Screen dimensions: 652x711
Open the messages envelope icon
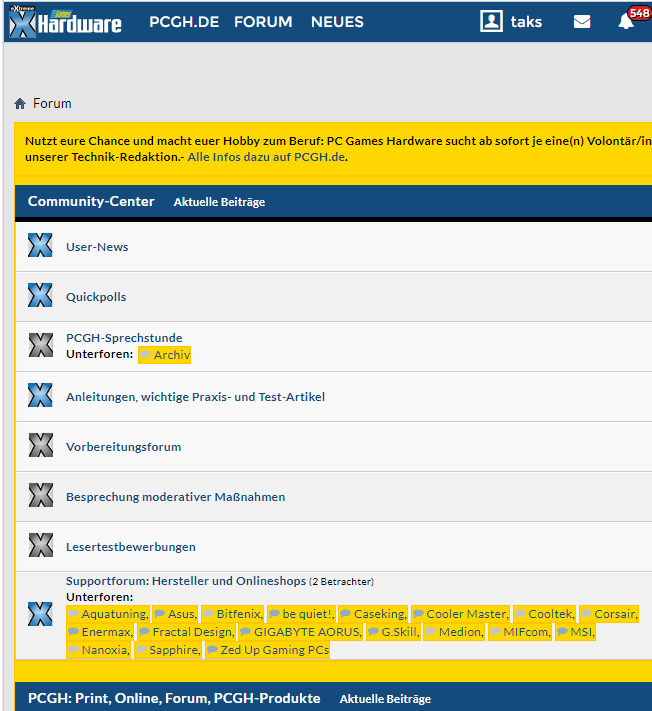tap(582, 22)
